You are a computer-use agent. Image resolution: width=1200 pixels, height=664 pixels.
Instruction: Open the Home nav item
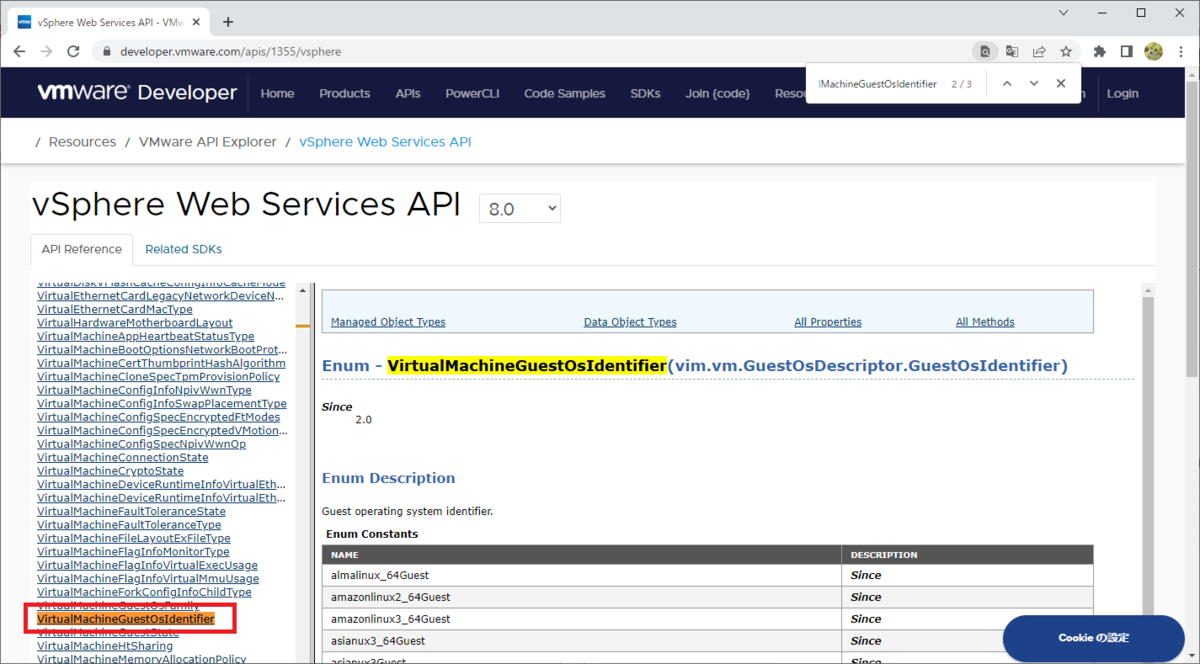coord(277,93)
